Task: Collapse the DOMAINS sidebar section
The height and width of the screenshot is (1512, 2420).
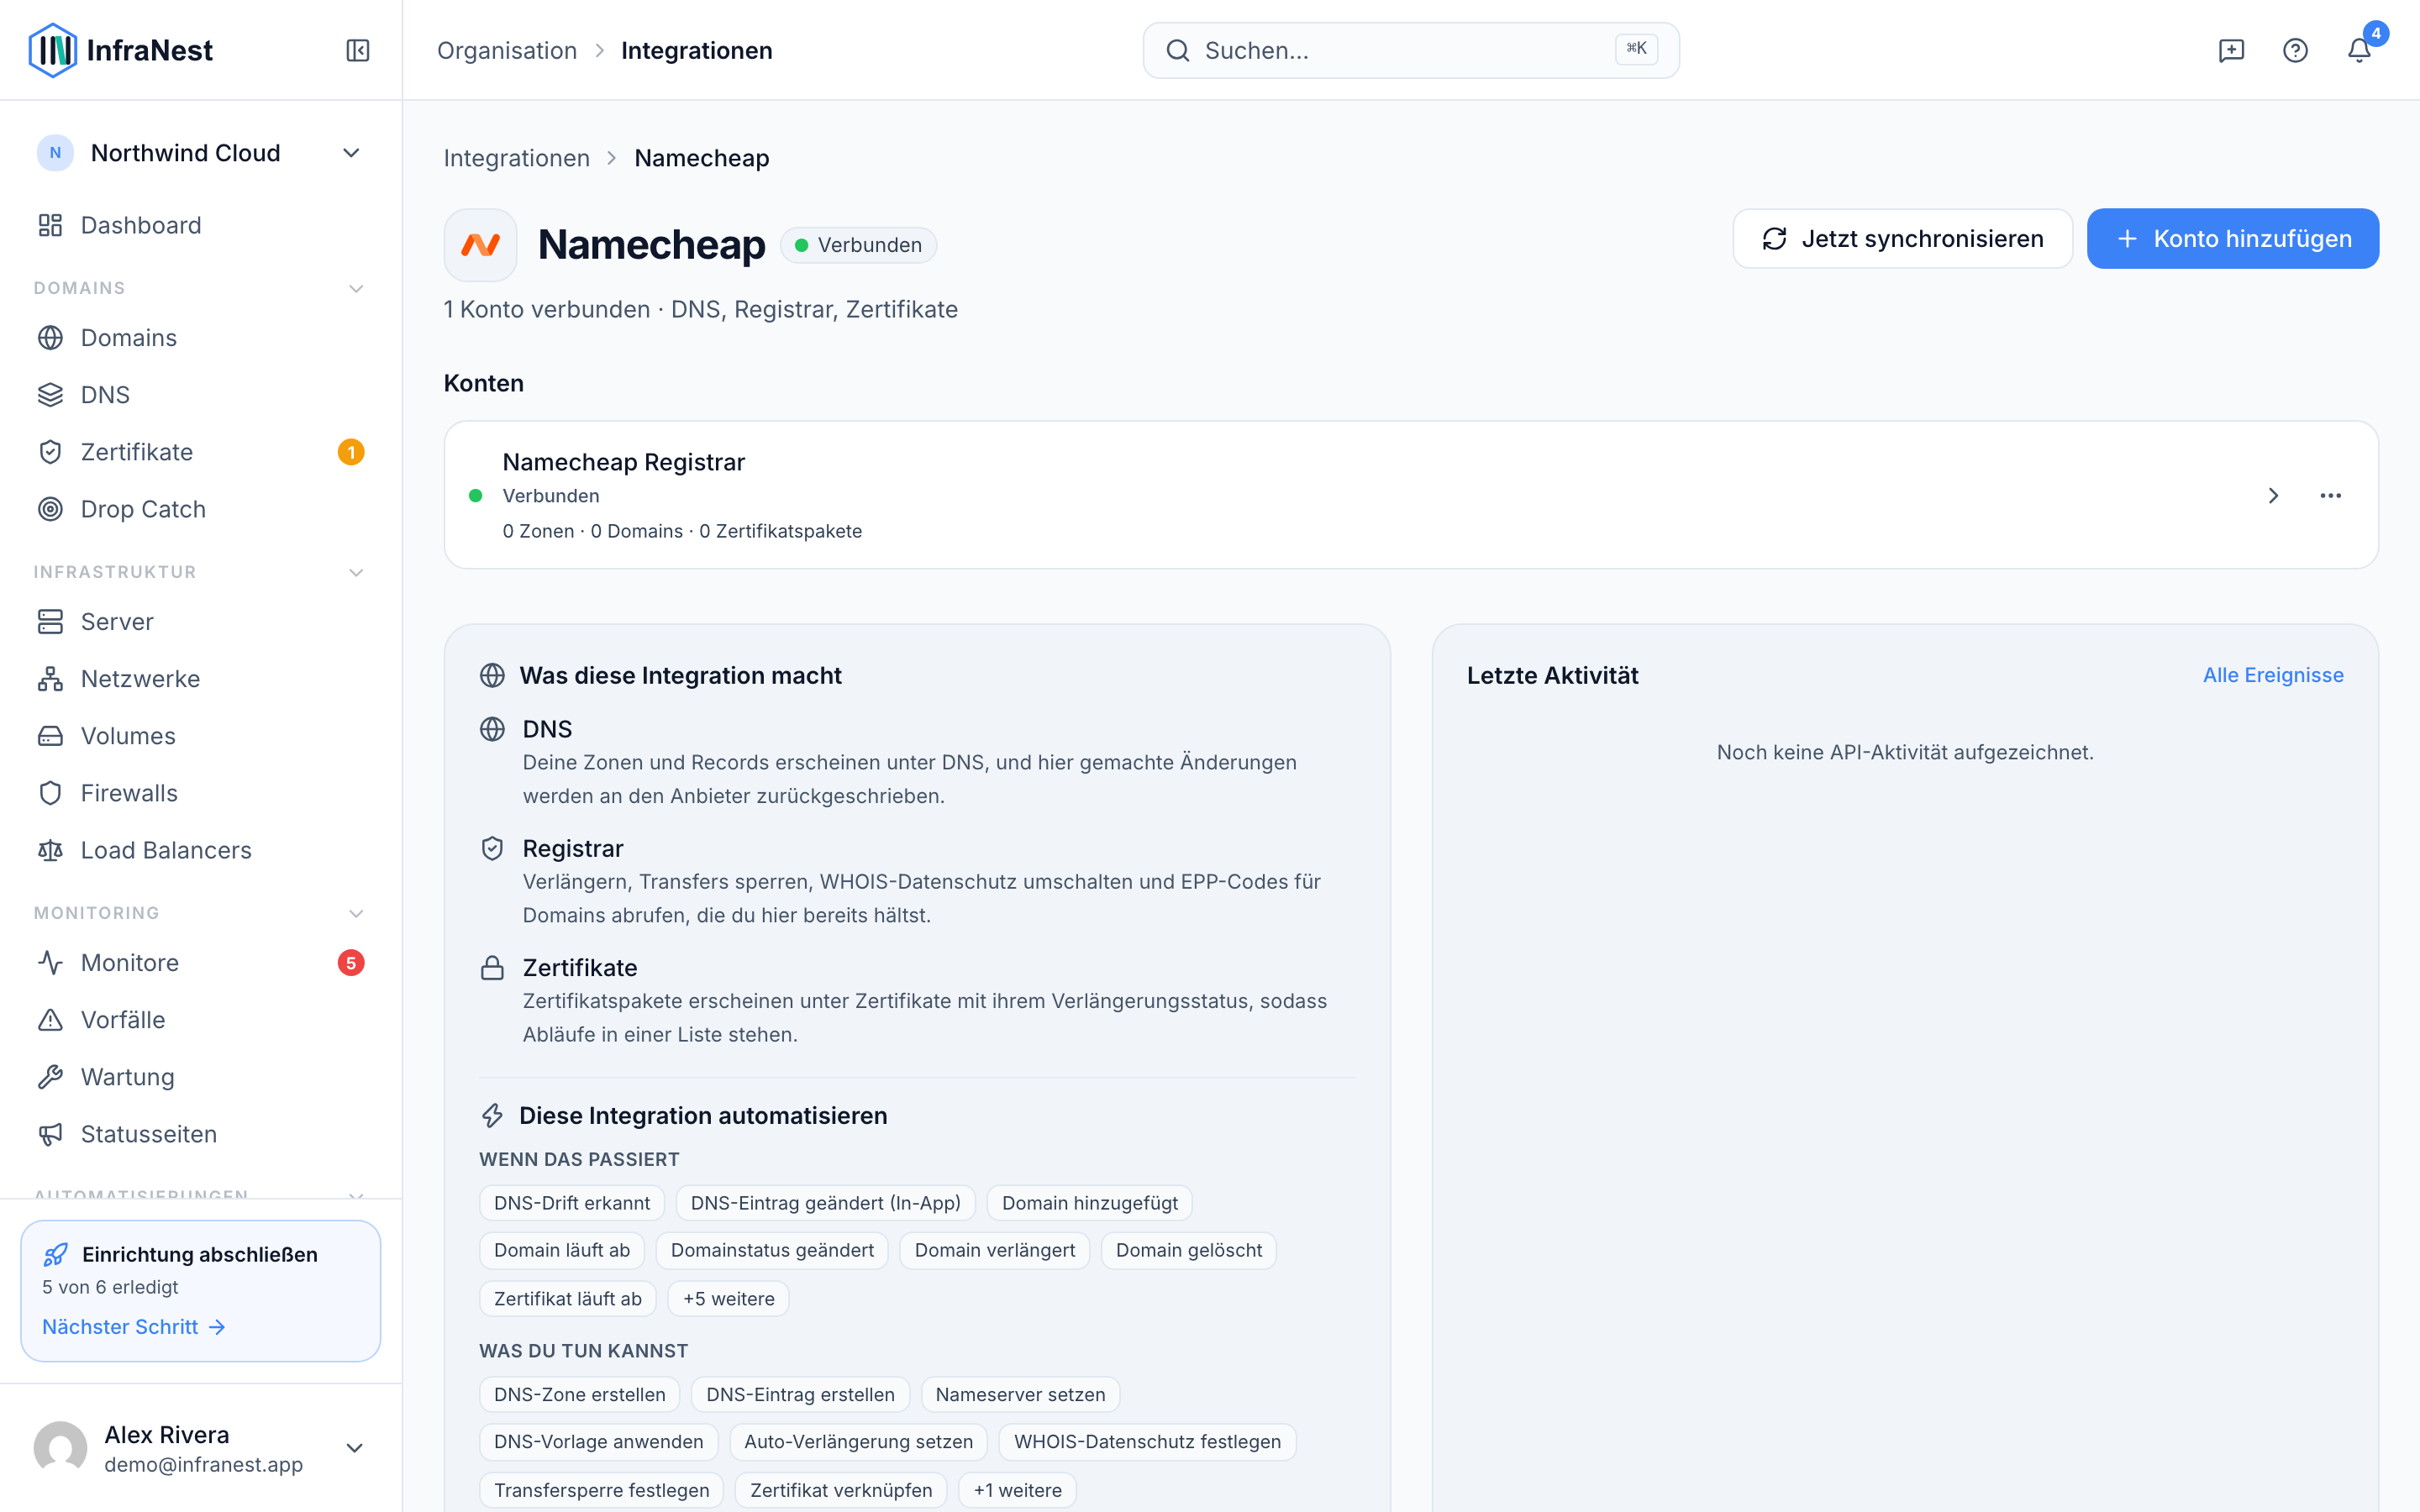Action: (x=356, y=289)
